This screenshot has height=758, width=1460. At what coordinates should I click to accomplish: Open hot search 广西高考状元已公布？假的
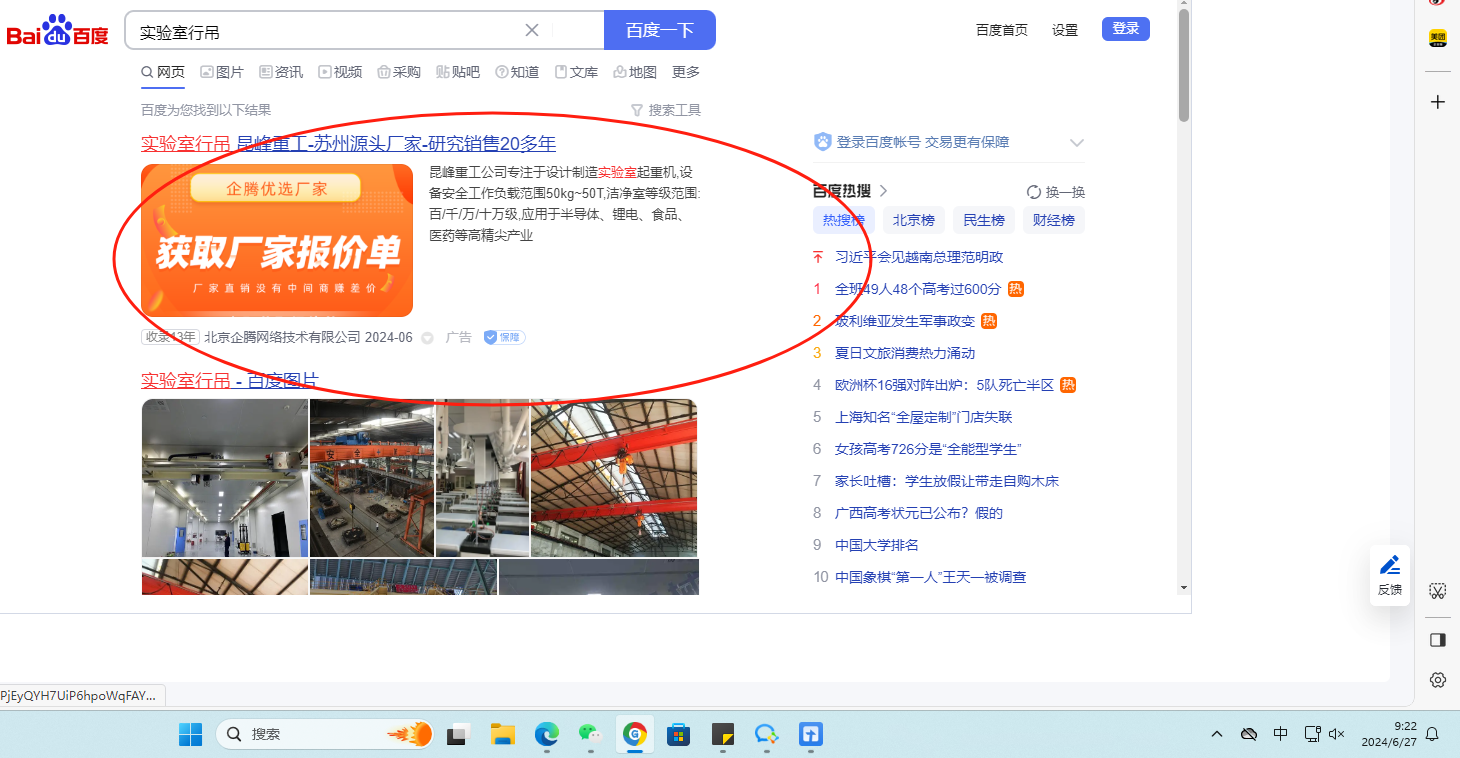(x=919, y=513)
